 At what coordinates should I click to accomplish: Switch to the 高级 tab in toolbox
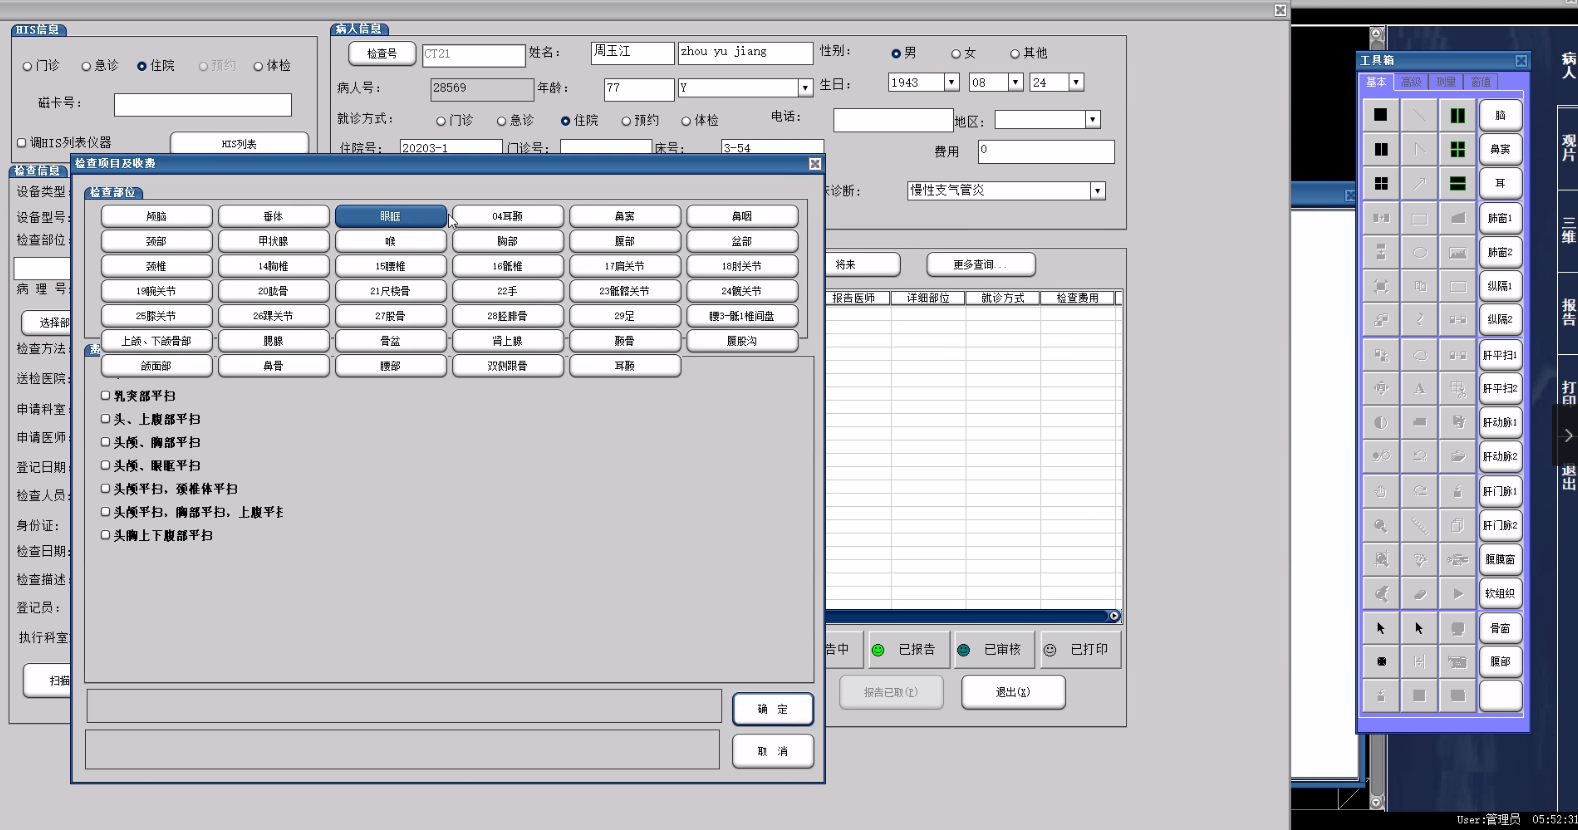pos(1411,82)
